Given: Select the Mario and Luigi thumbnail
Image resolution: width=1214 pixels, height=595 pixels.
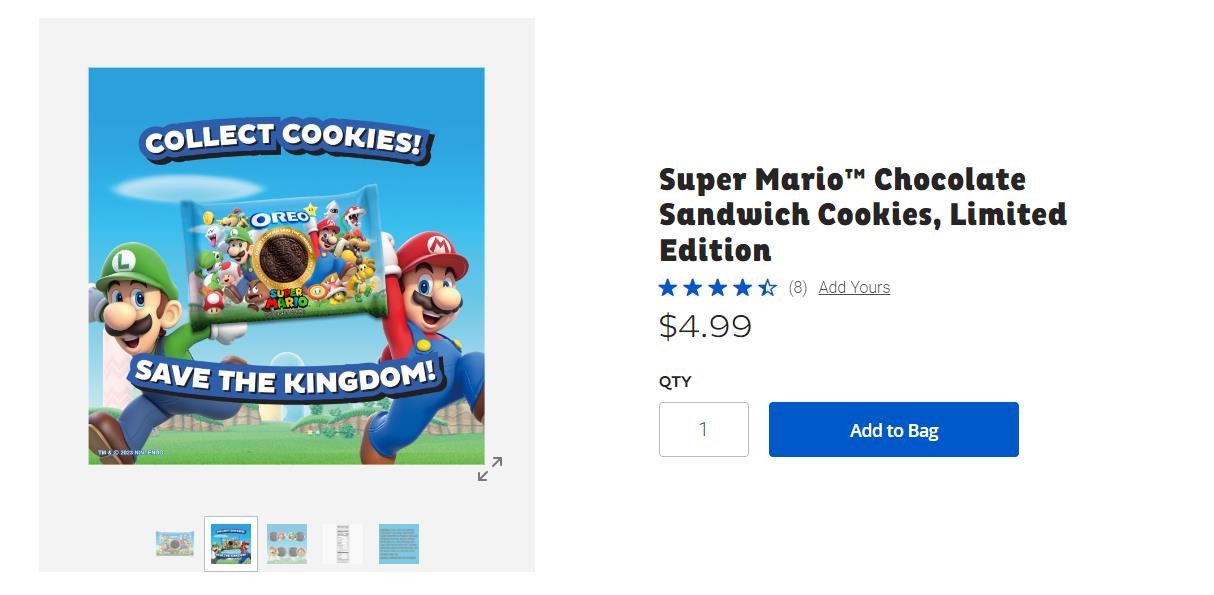Looking at the screenshot, I should click(x=231, y=544).
